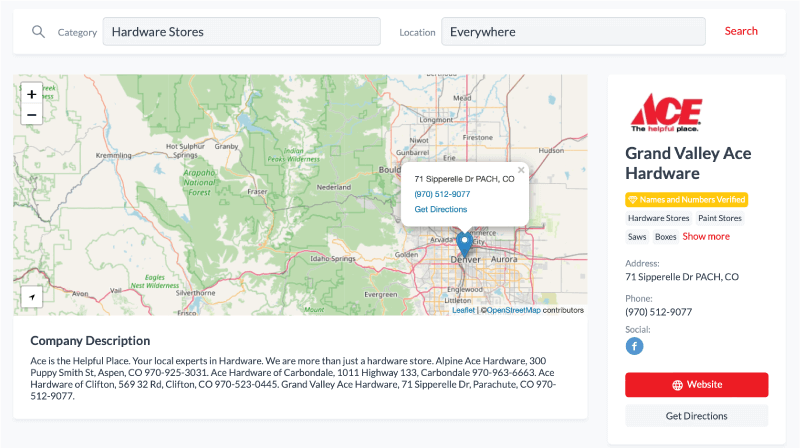Open the Facebook social icon
The width and height of the screenshot is (800, 448).
(634, 346)
